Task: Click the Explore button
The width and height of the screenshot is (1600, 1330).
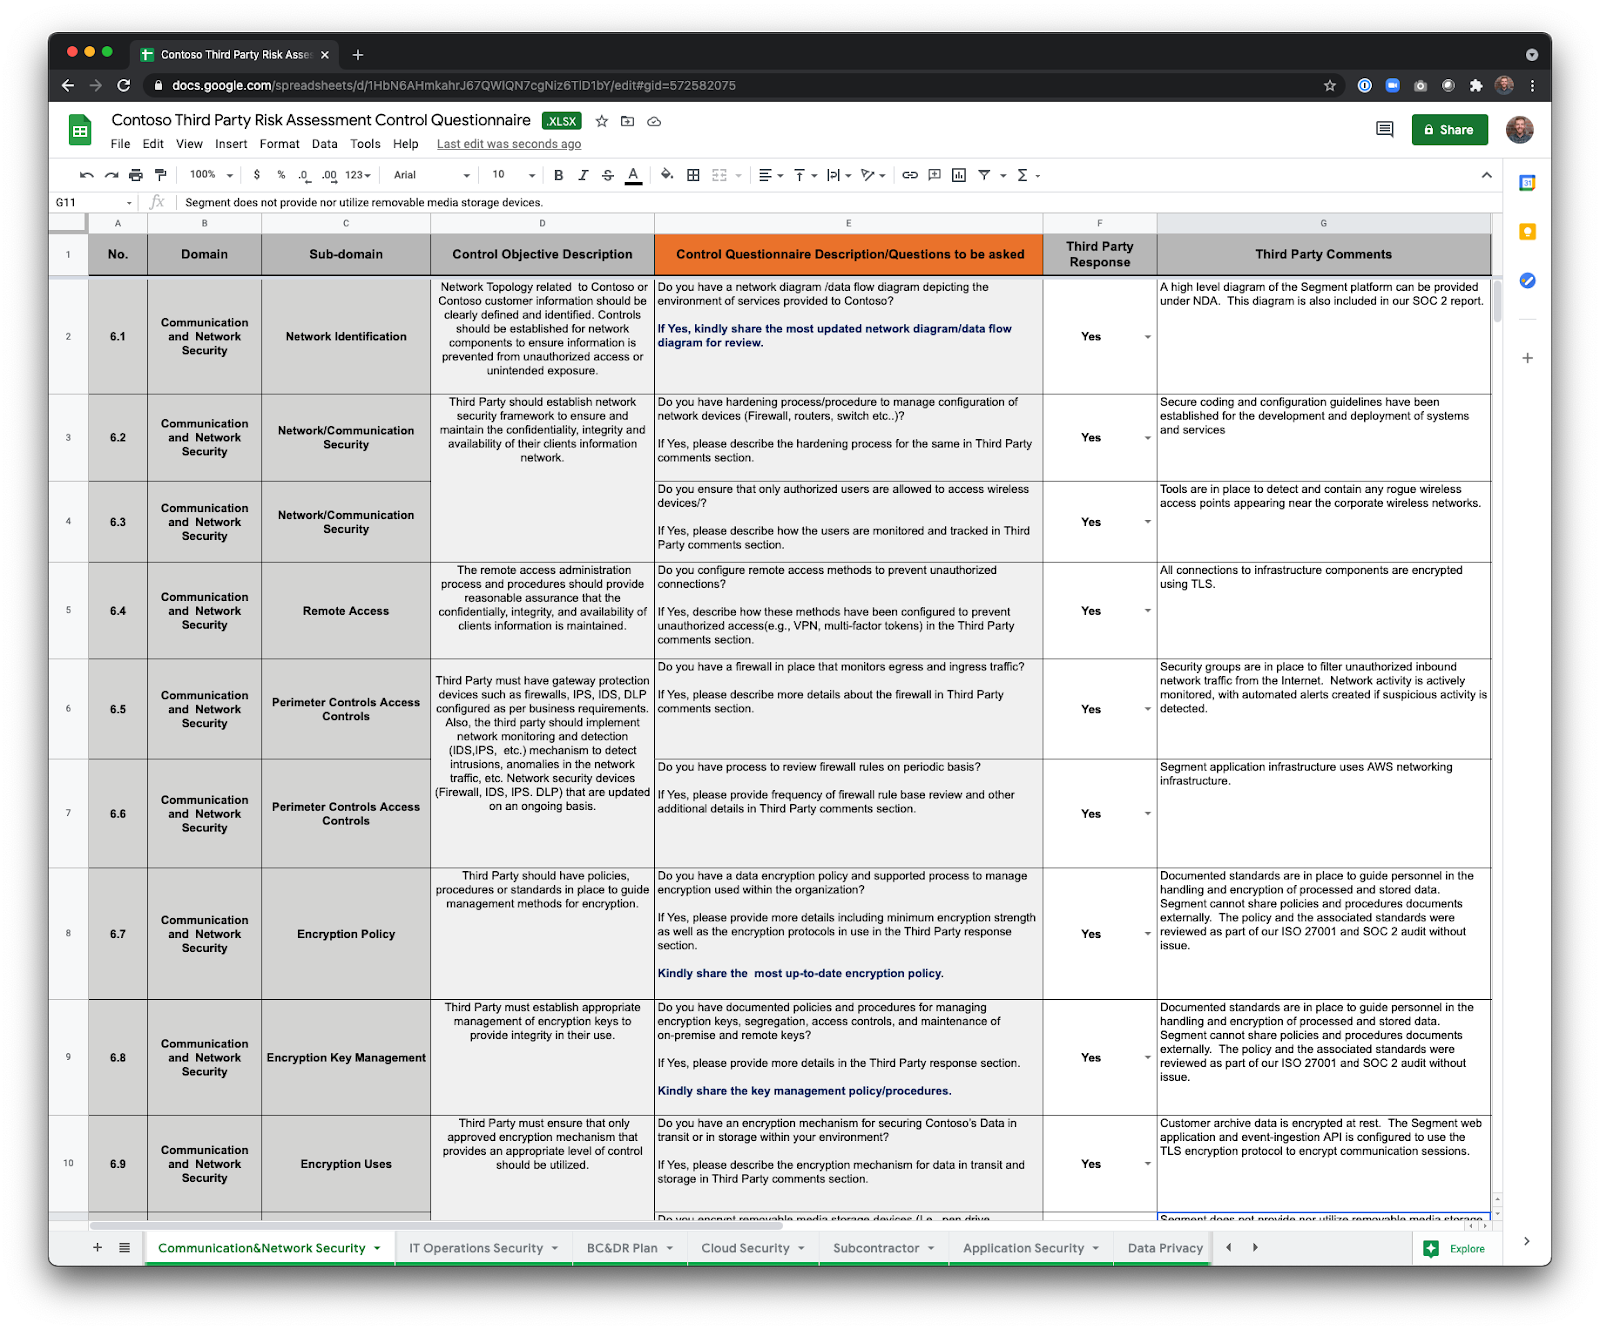Action: [1455, 1248]
